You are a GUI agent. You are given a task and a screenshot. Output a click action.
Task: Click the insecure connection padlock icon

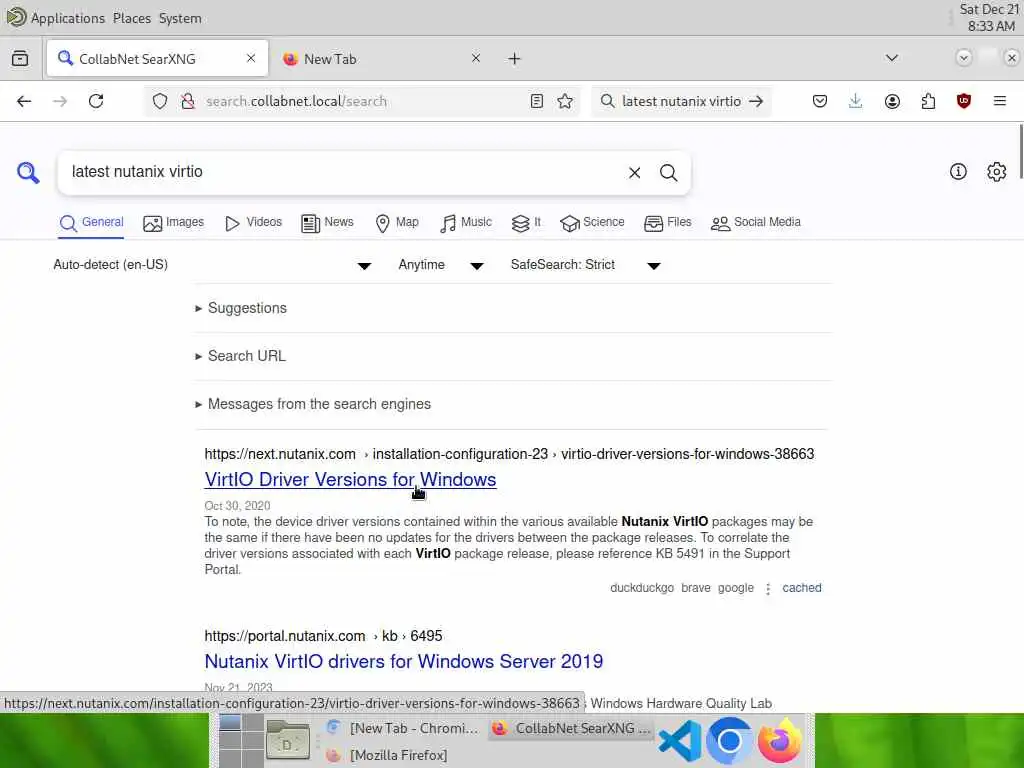(188, 101)
